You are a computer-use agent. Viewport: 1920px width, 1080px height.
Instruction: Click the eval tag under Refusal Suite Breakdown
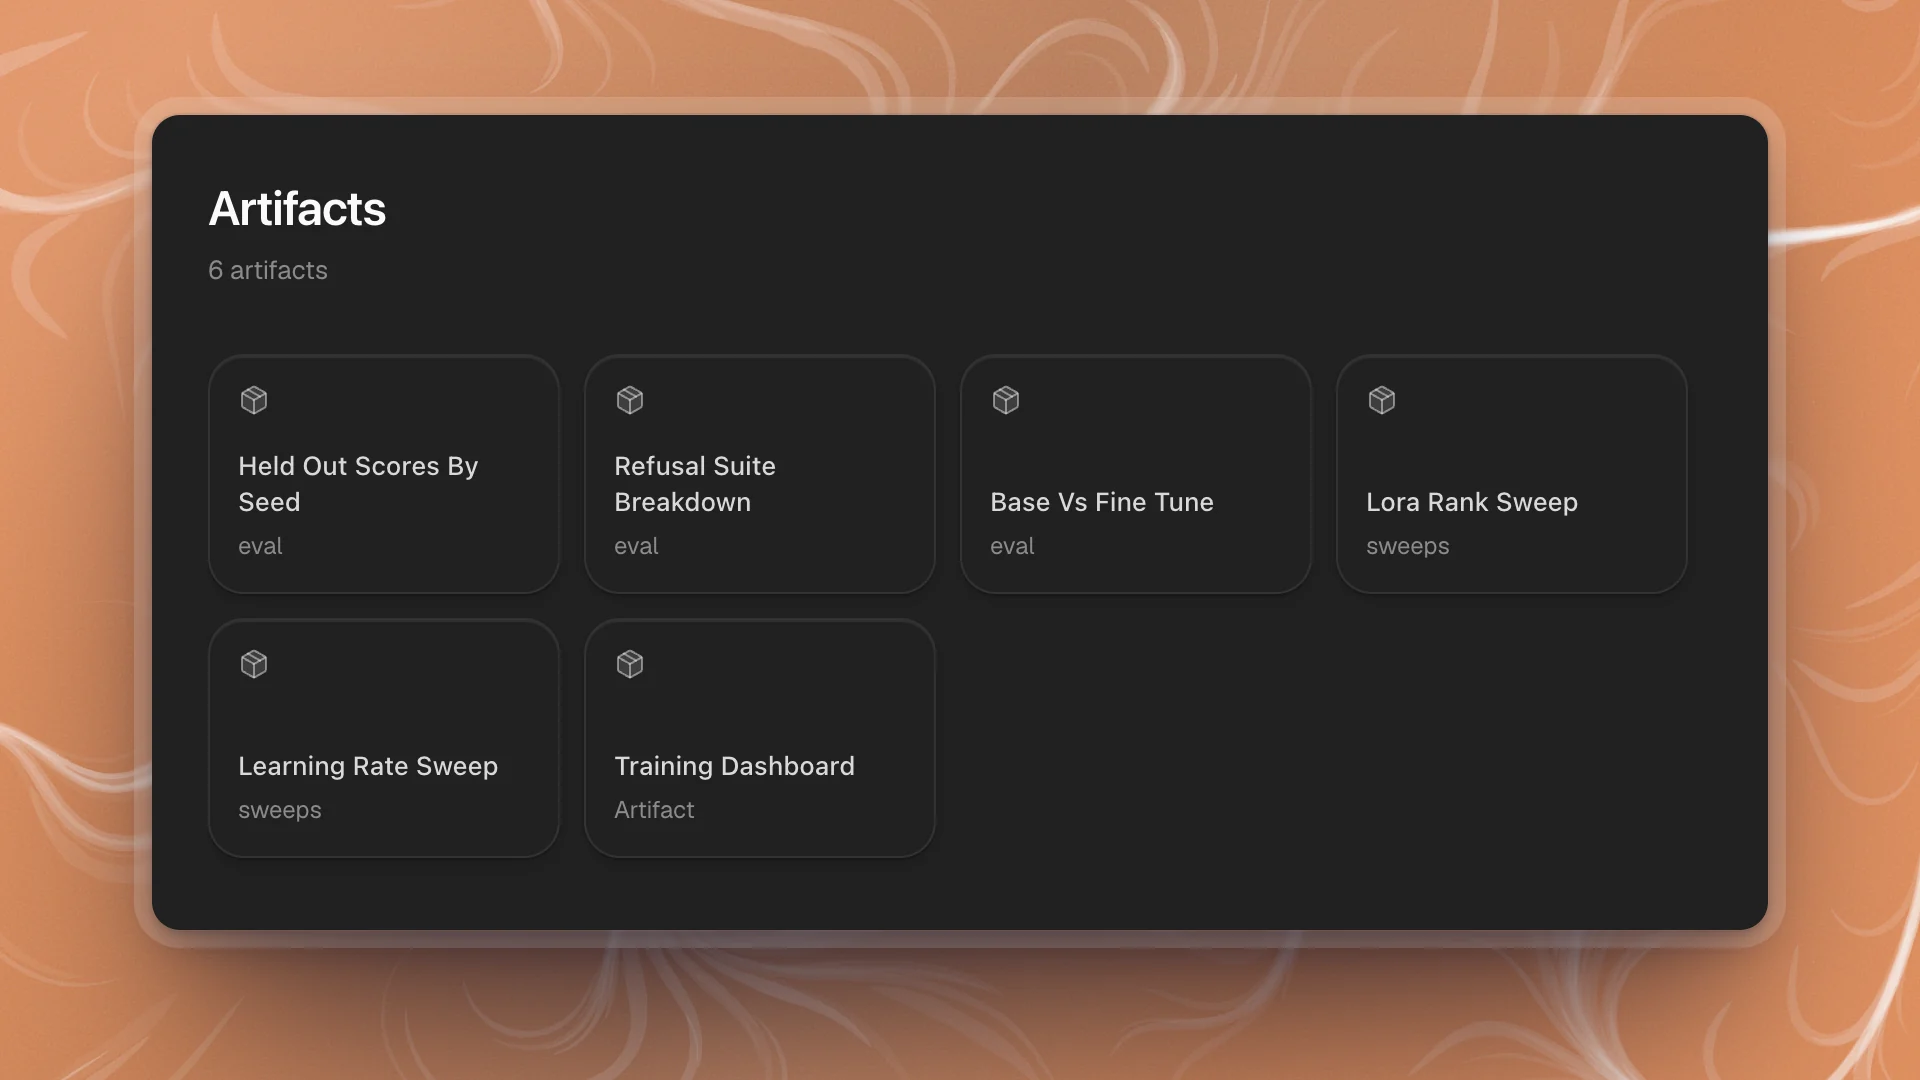[x=636, y=546]
